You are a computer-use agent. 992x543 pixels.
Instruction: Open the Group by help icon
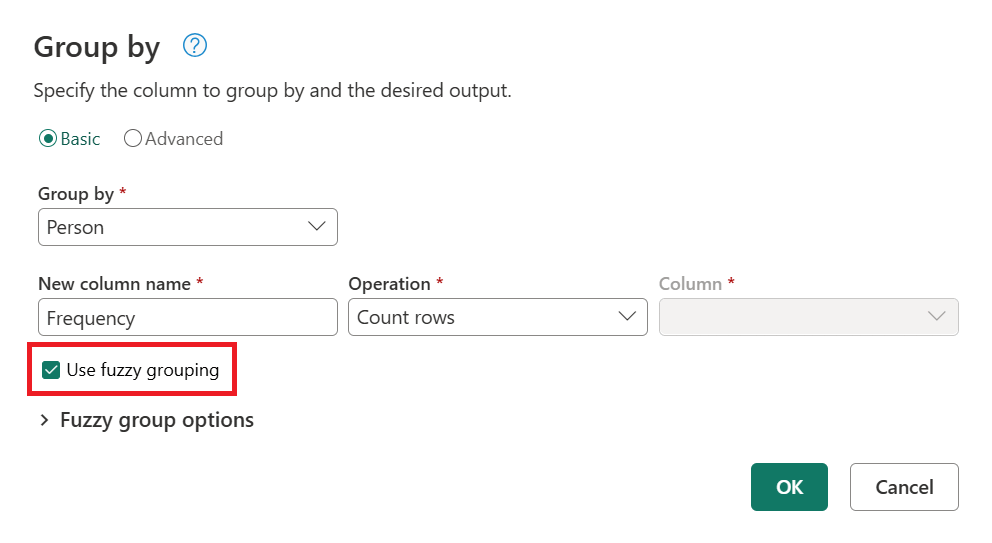195,46
